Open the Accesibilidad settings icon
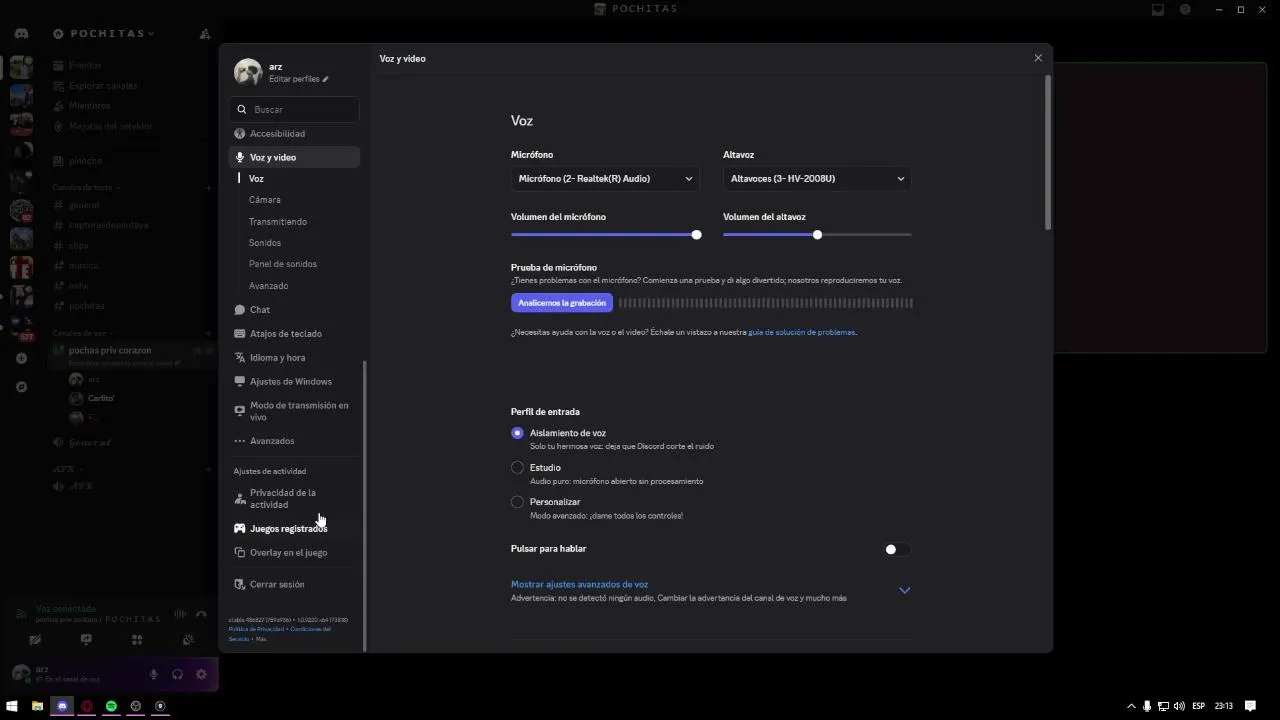 240,134
